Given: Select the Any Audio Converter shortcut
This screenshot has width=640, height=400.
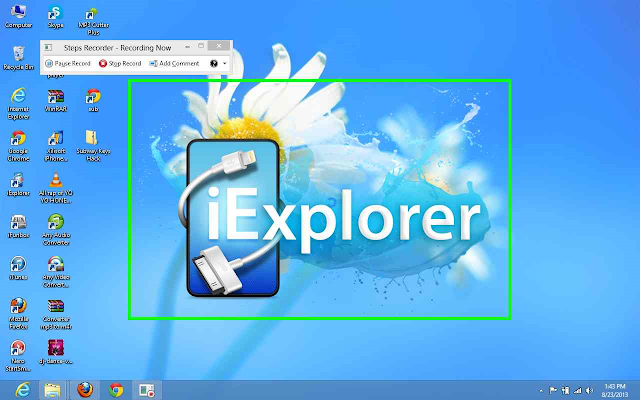Looking at the screenshot, I should click(x=56, y=230).
